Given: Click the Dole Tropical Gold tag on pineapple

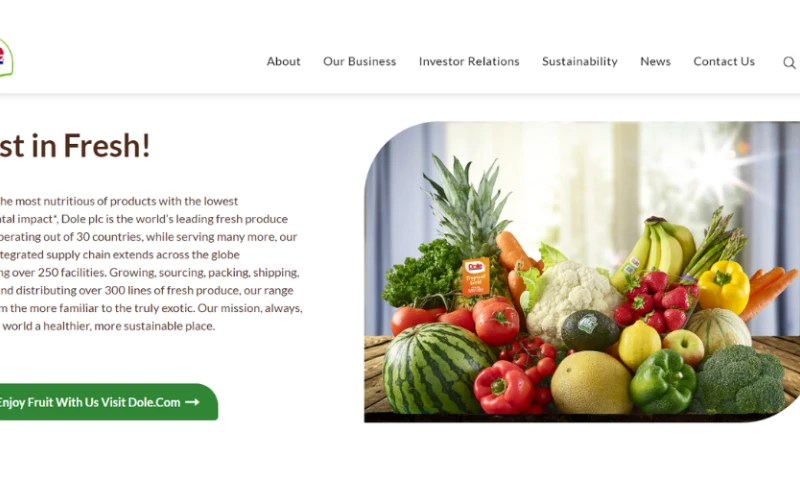Looking at the screenshot, I should tap(476, 276).
